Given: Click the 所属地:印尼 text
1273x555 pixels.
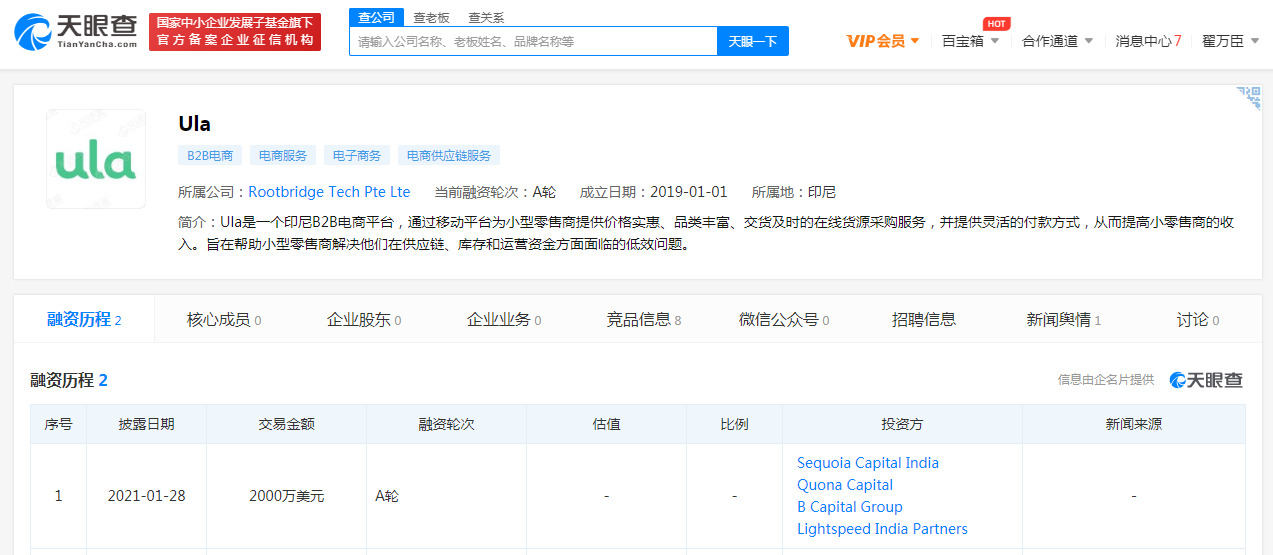Looking at the screenshot, I should (794, 192).
